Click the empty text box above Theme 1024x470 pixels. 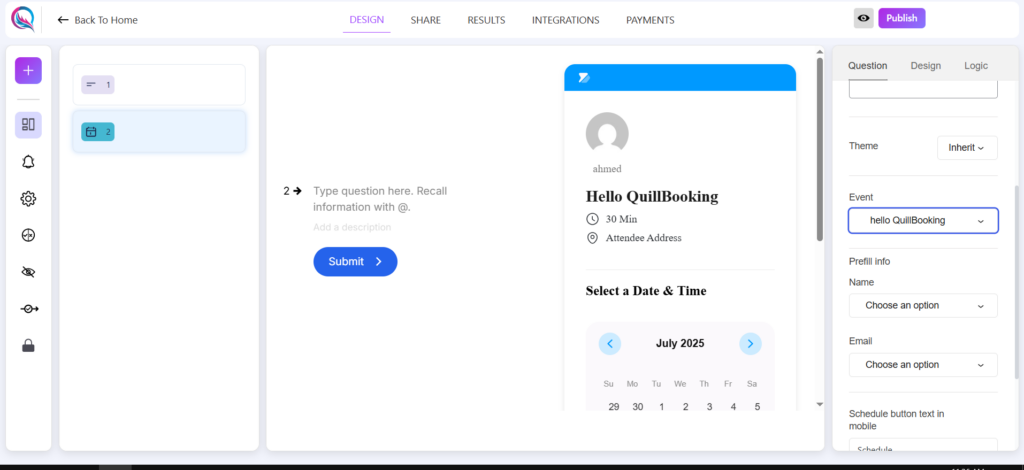pyautogui.click(x=923, y=90)
